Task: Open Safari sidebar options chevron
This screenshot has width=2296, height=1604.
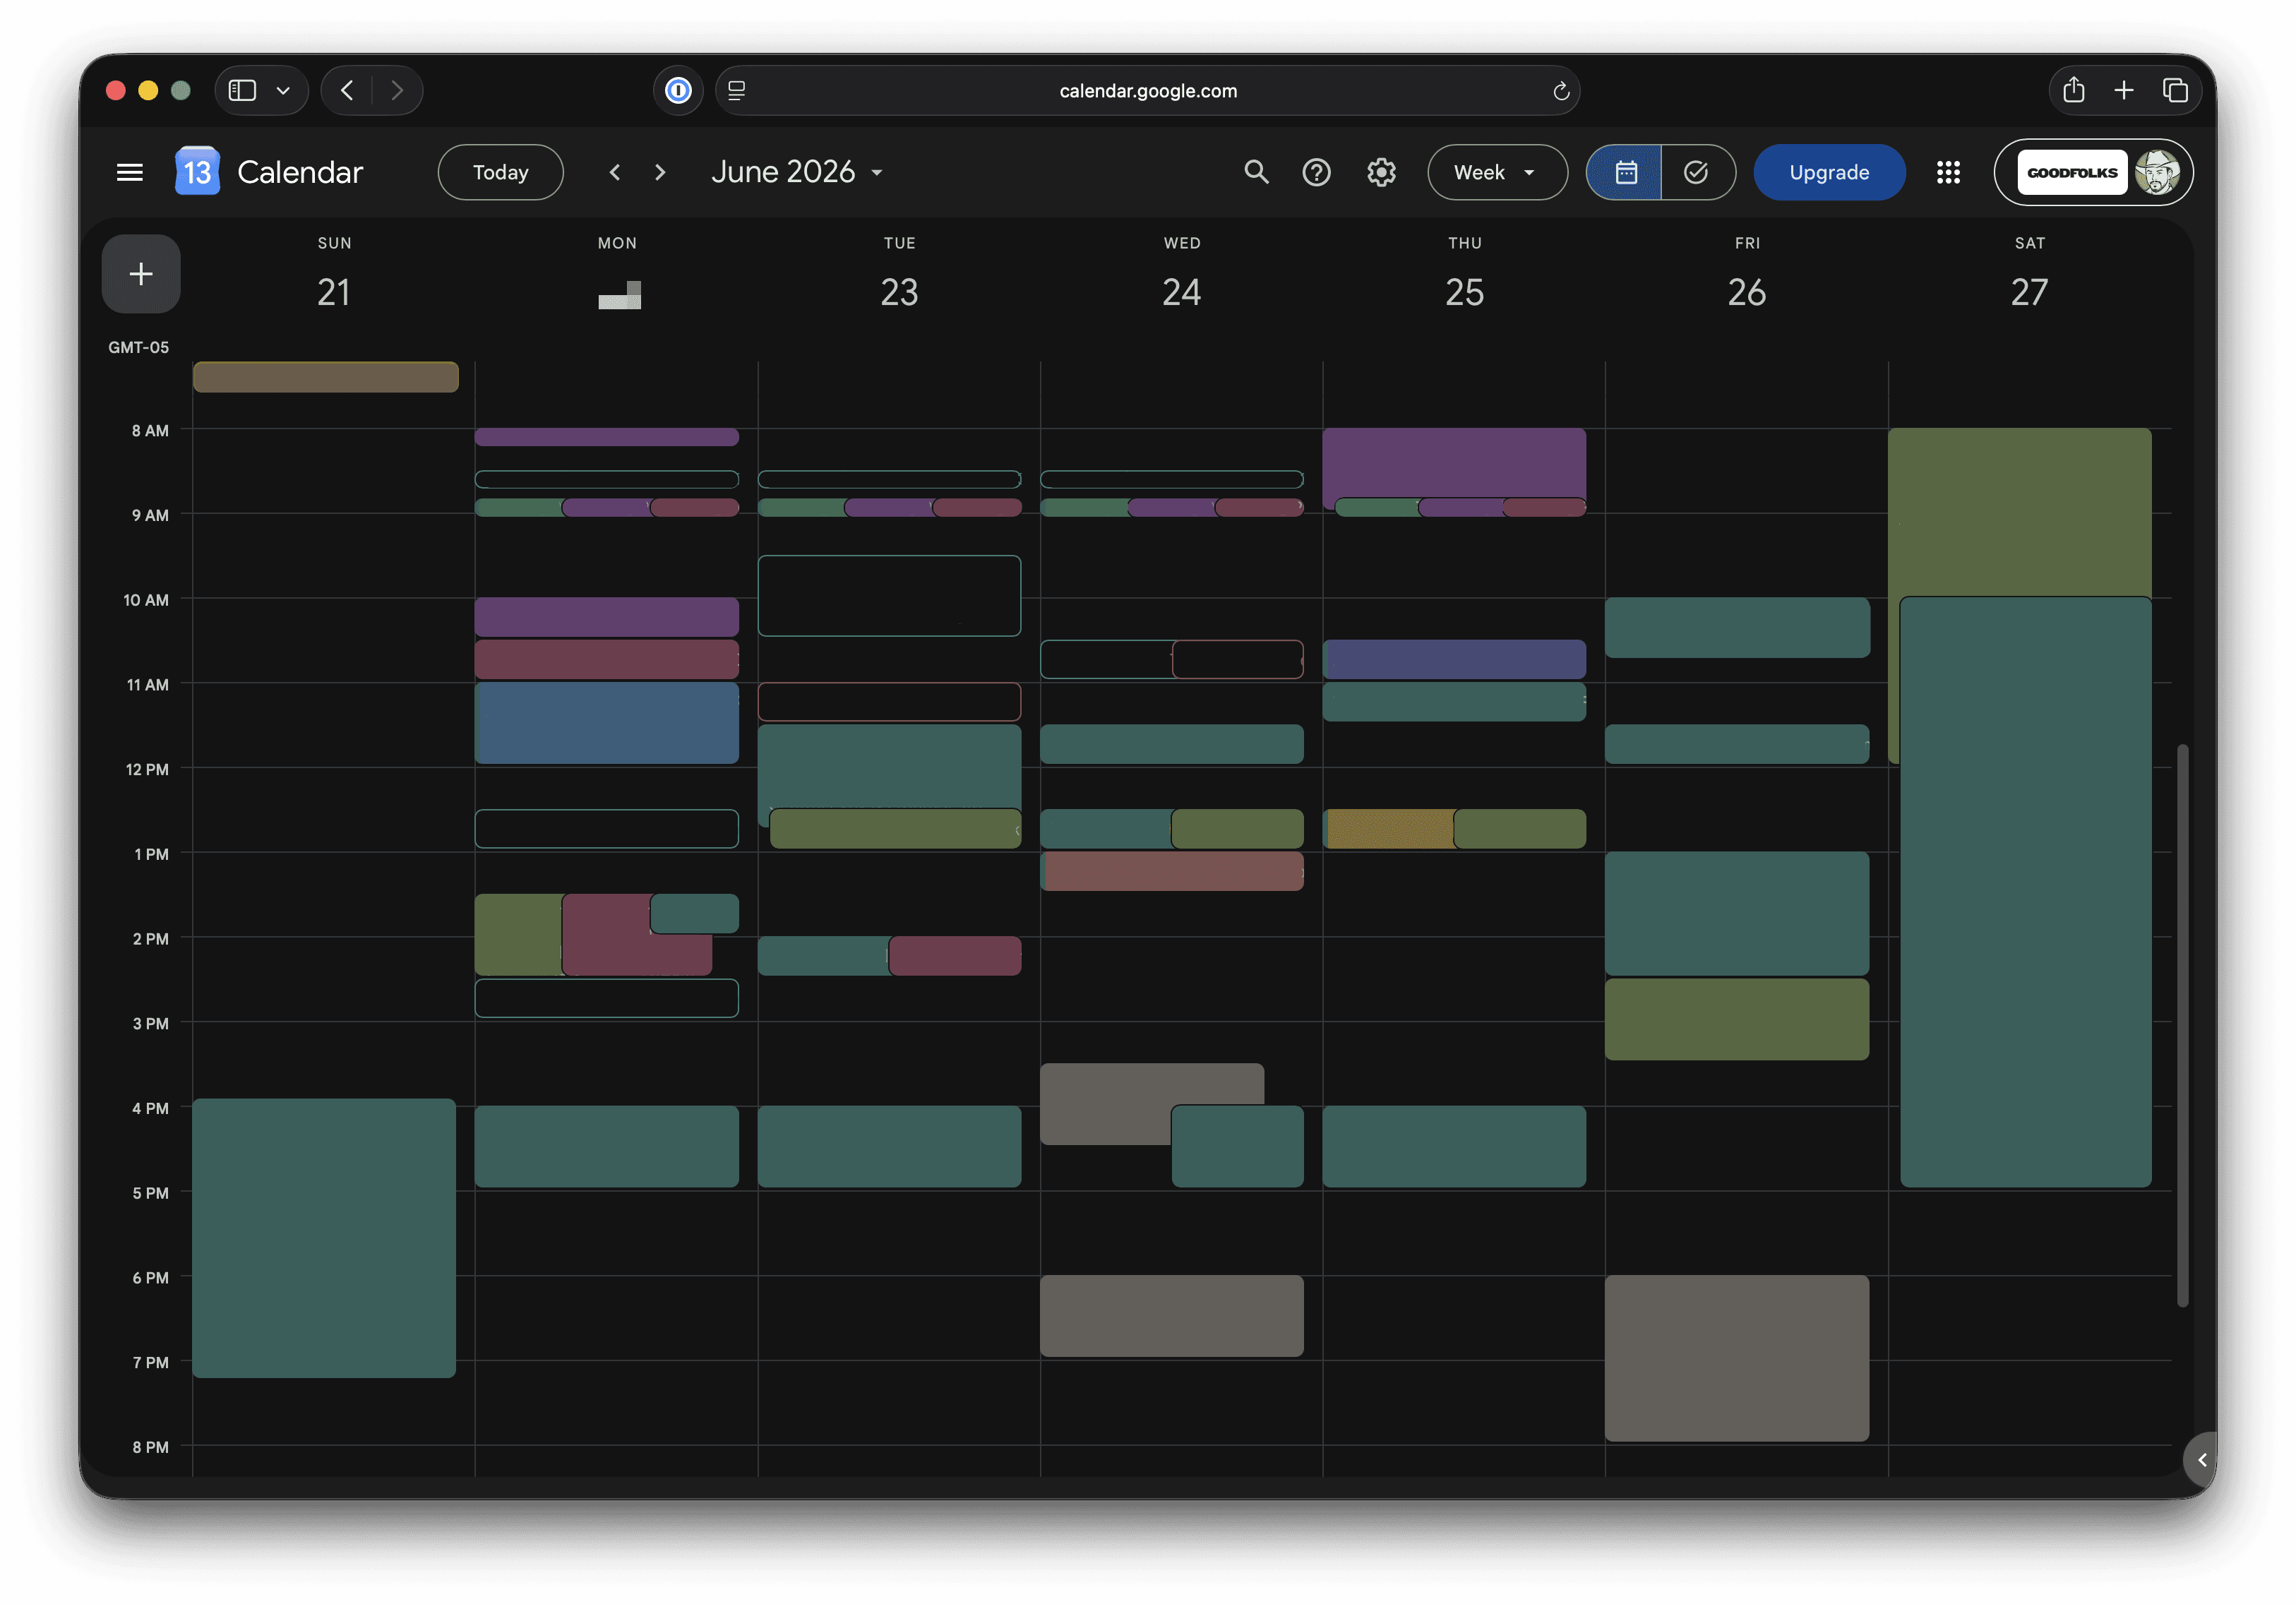Action: pyautogui.click(x=283, y=91)
